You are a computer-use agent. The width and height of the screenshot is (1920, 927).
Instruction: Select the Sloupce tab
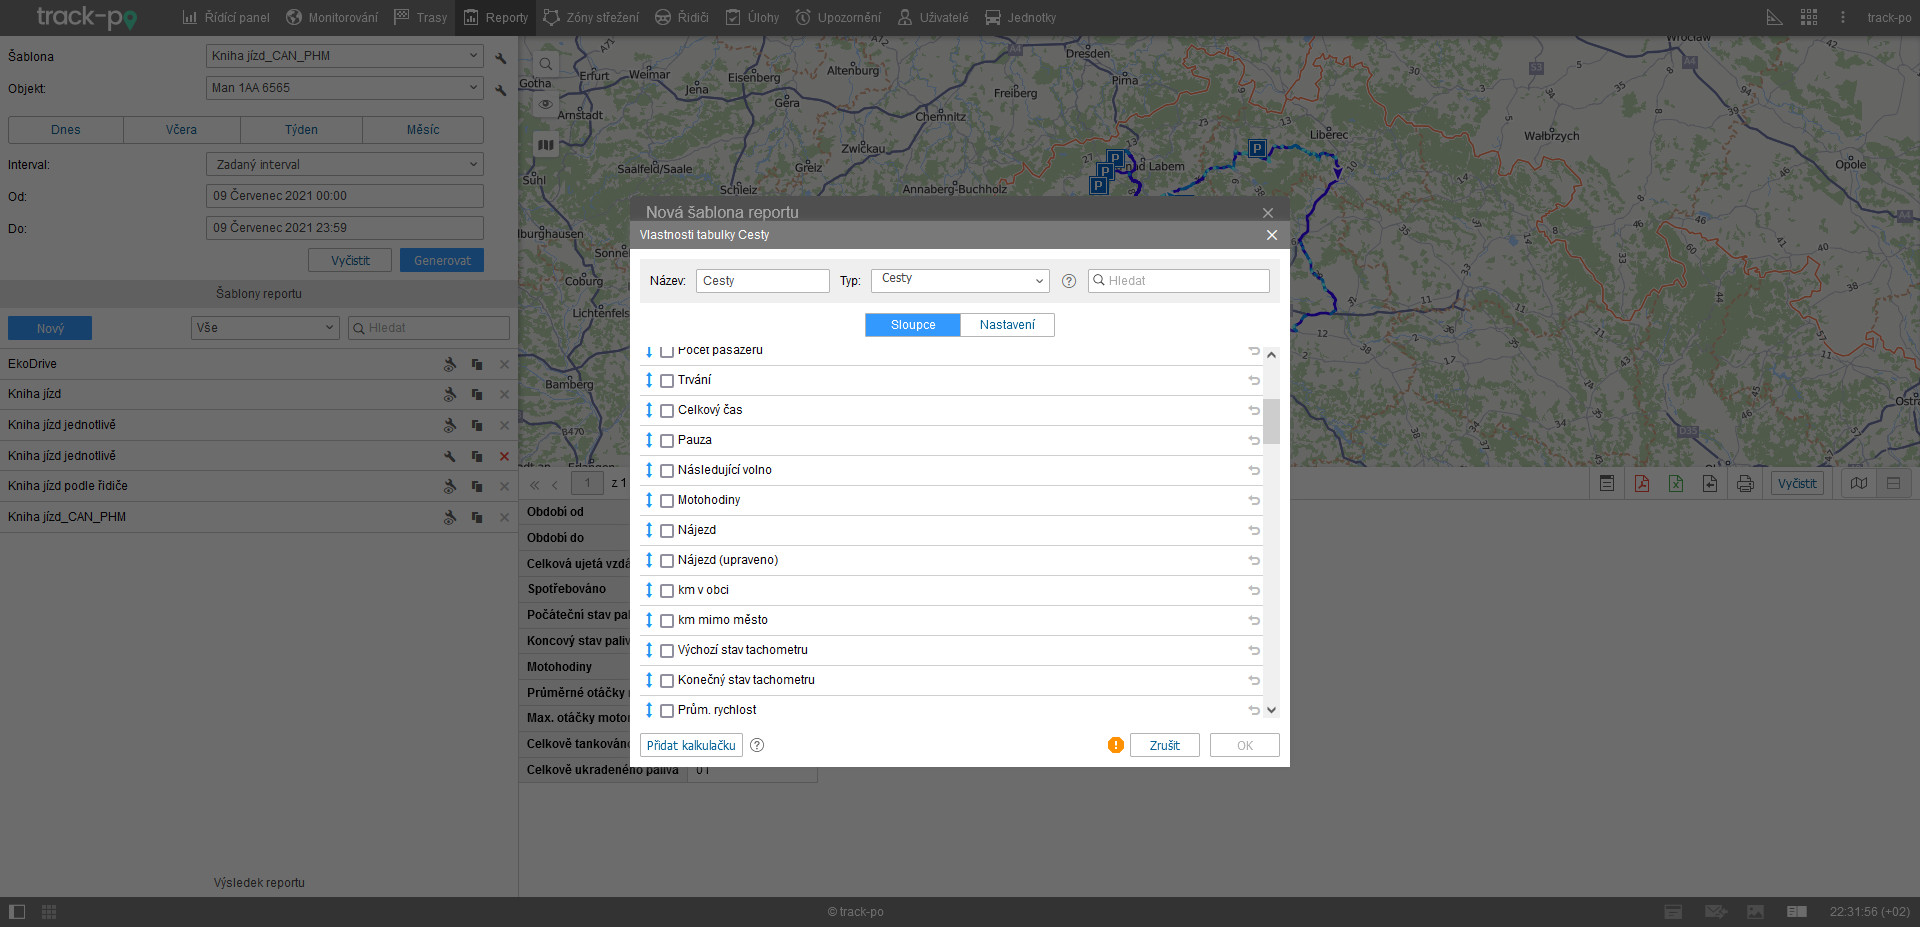[912, 325]
